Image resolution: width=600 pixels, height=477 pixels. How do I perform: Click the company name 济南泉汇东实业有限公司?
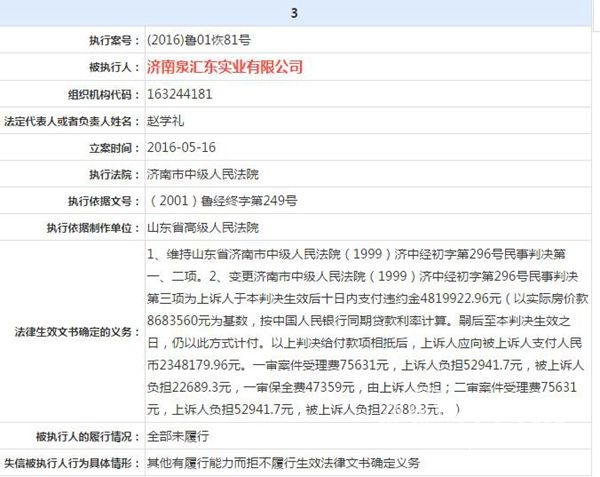point(224,67)
